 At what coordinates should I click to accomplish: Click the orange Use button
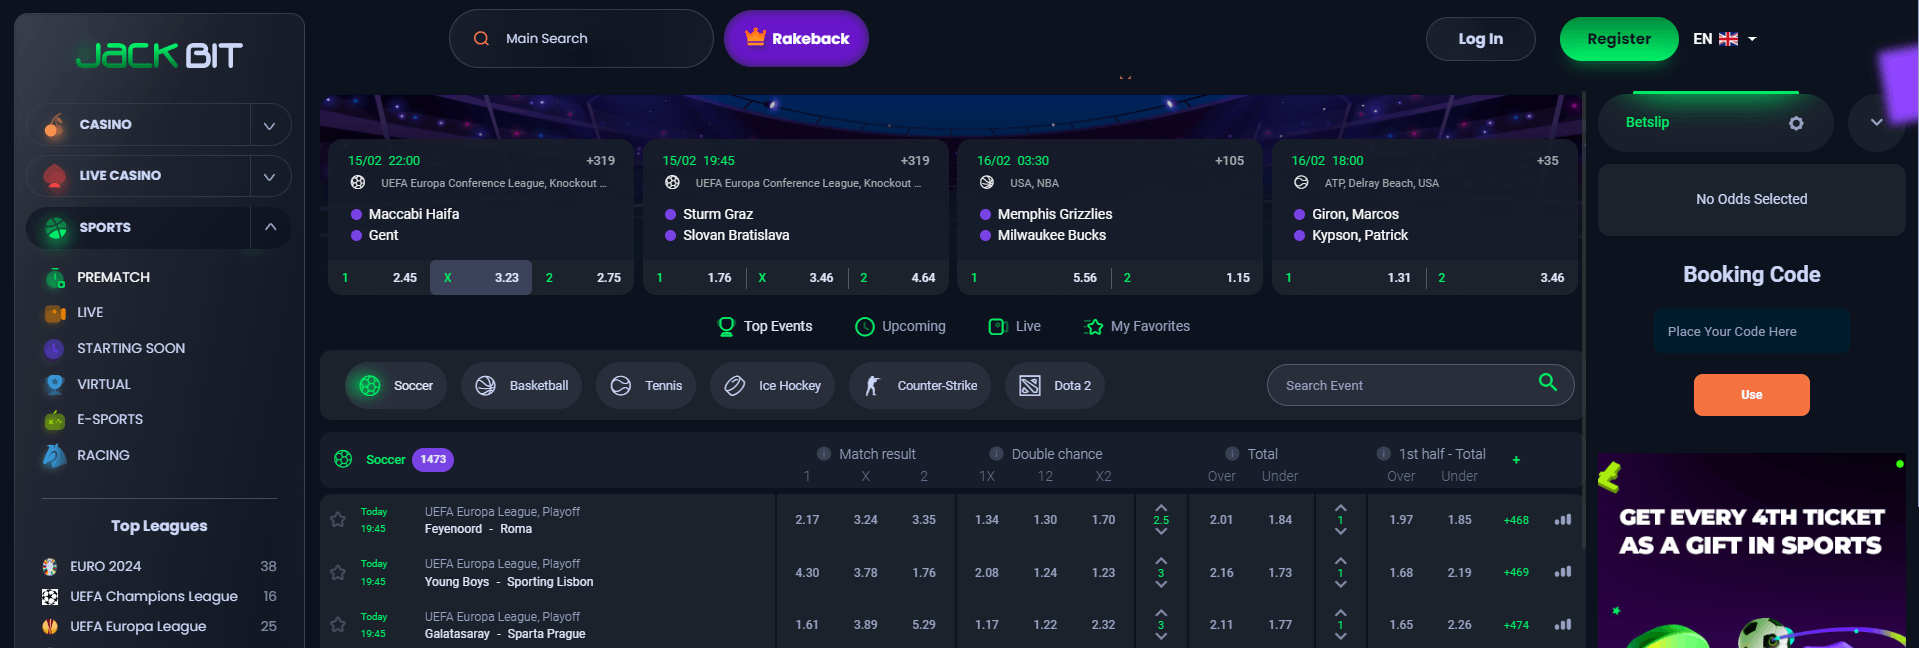[x=1751, y=395]
